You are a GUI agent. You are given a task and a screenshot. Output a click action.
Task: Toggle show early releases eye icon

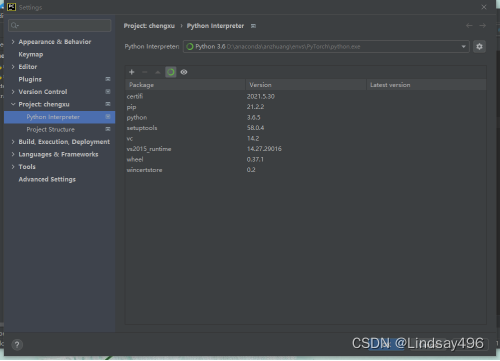[184, 72]
